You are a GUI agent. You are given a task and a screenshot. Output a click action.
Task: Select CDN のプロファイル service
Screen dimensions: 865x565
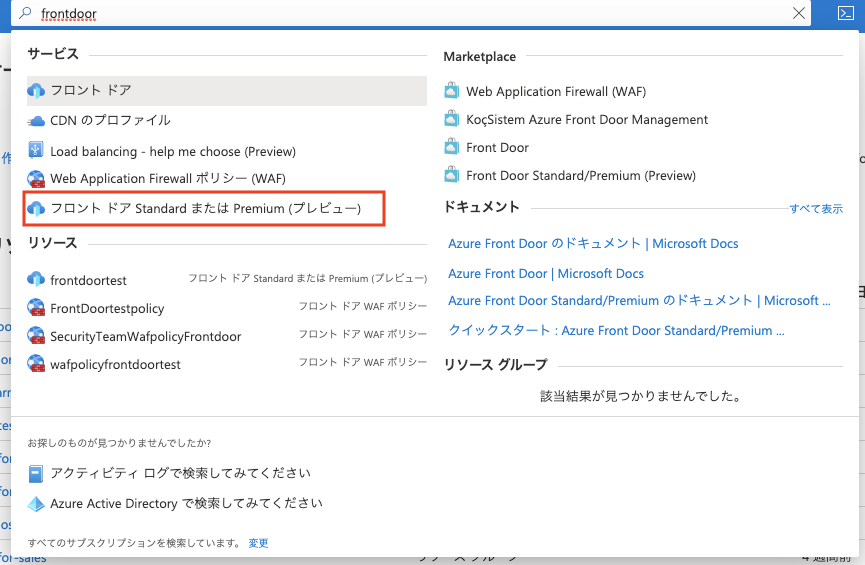tap(110, 120)
